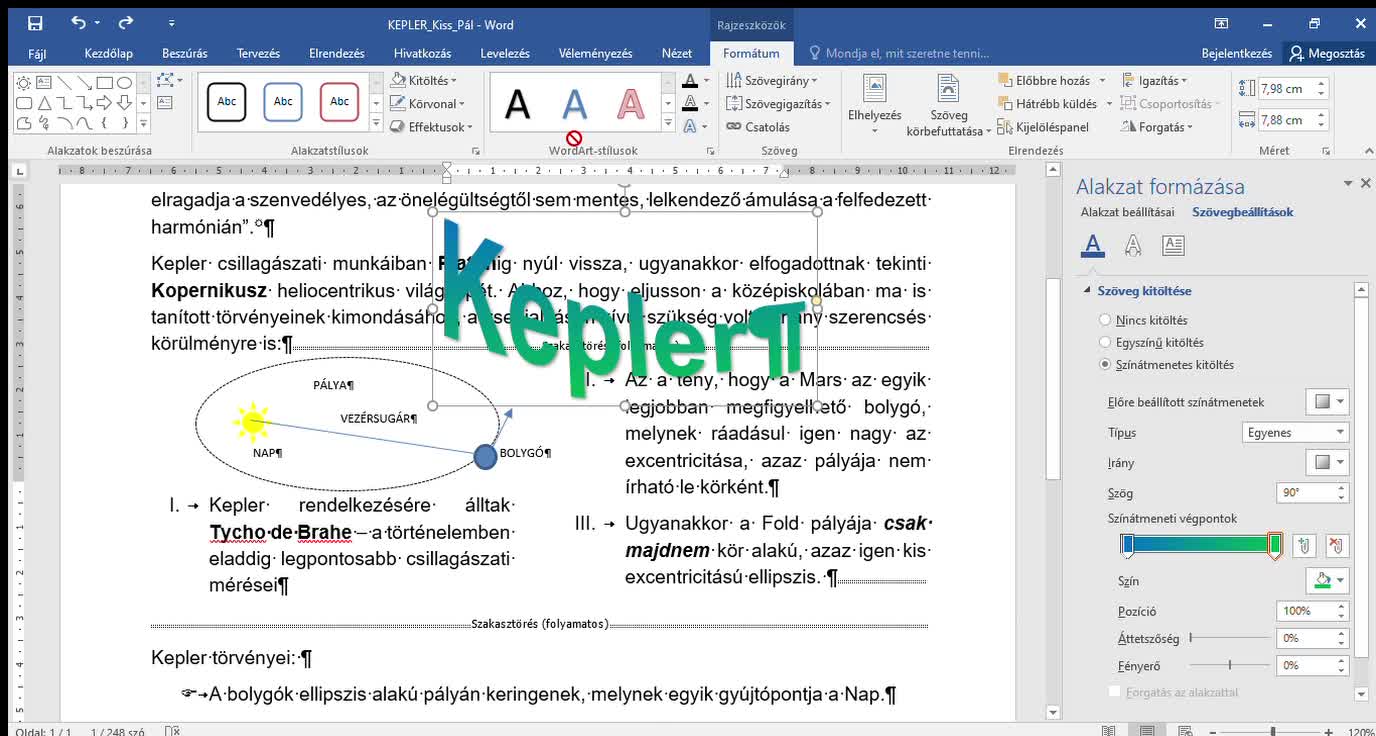Switch to the Kezdőlap tab
The width and height of the screenshot is (1376, 736).
coord(109,53)
